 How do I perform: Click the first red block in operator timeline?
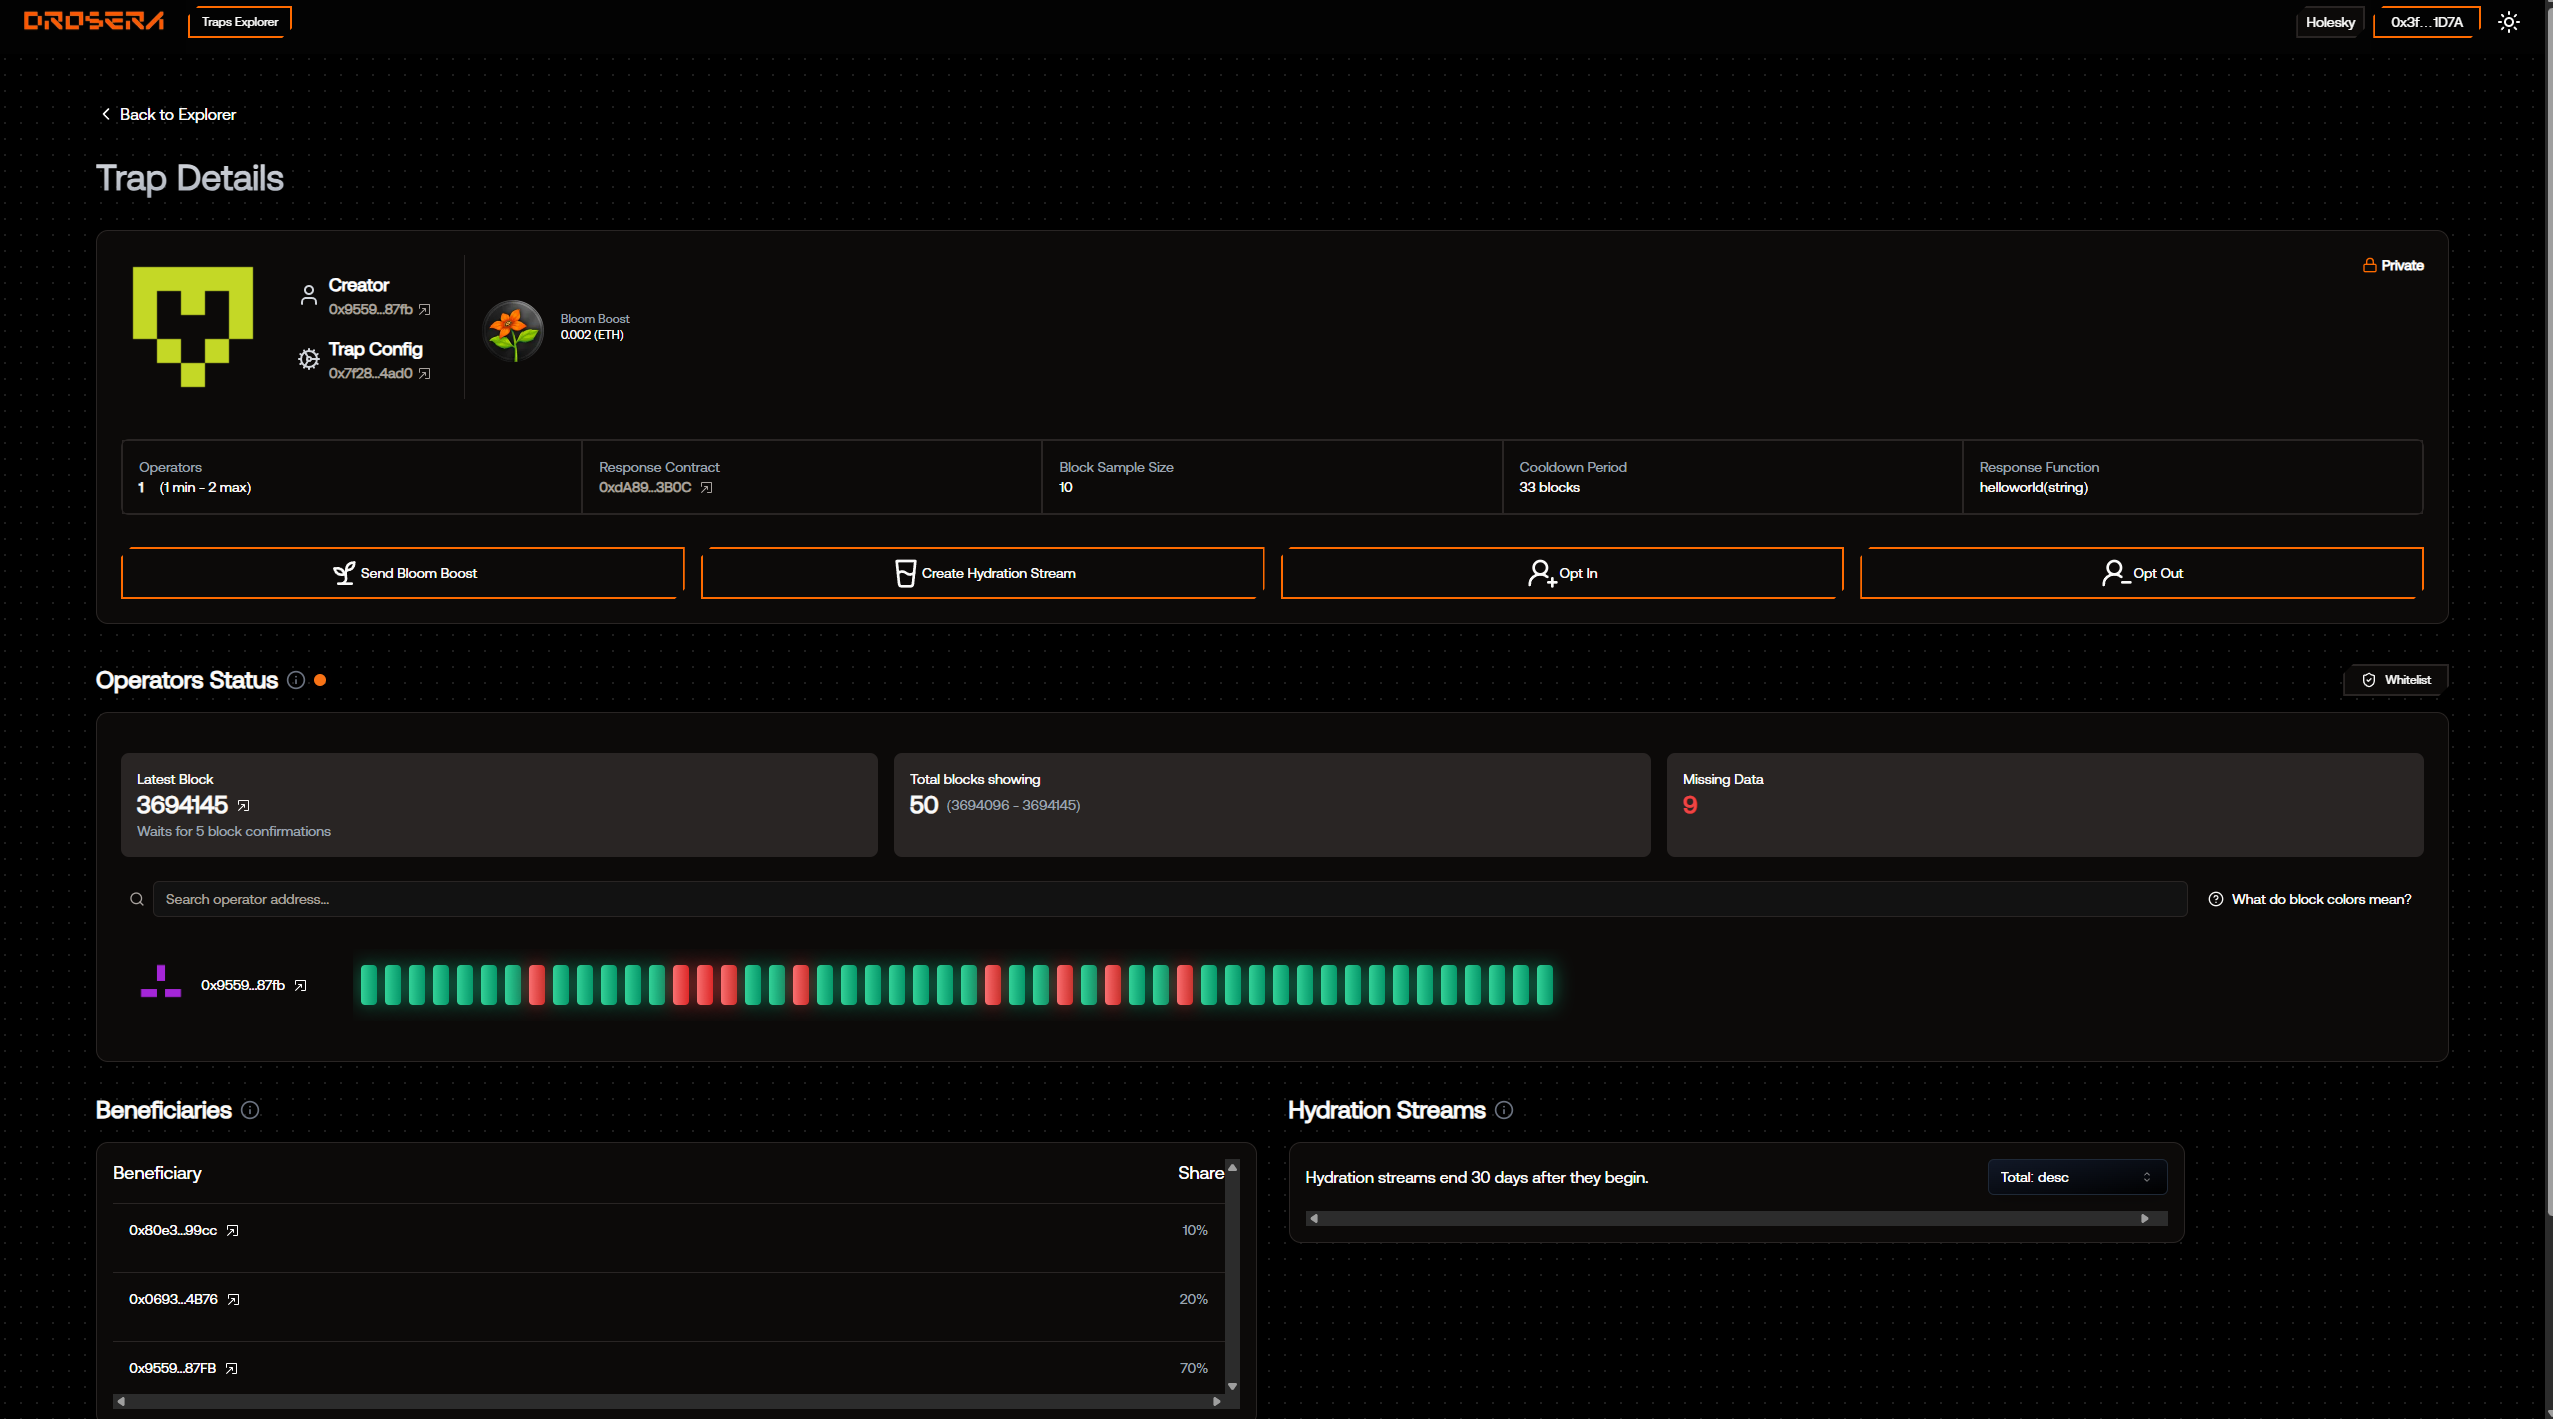(x=537, y=985)
